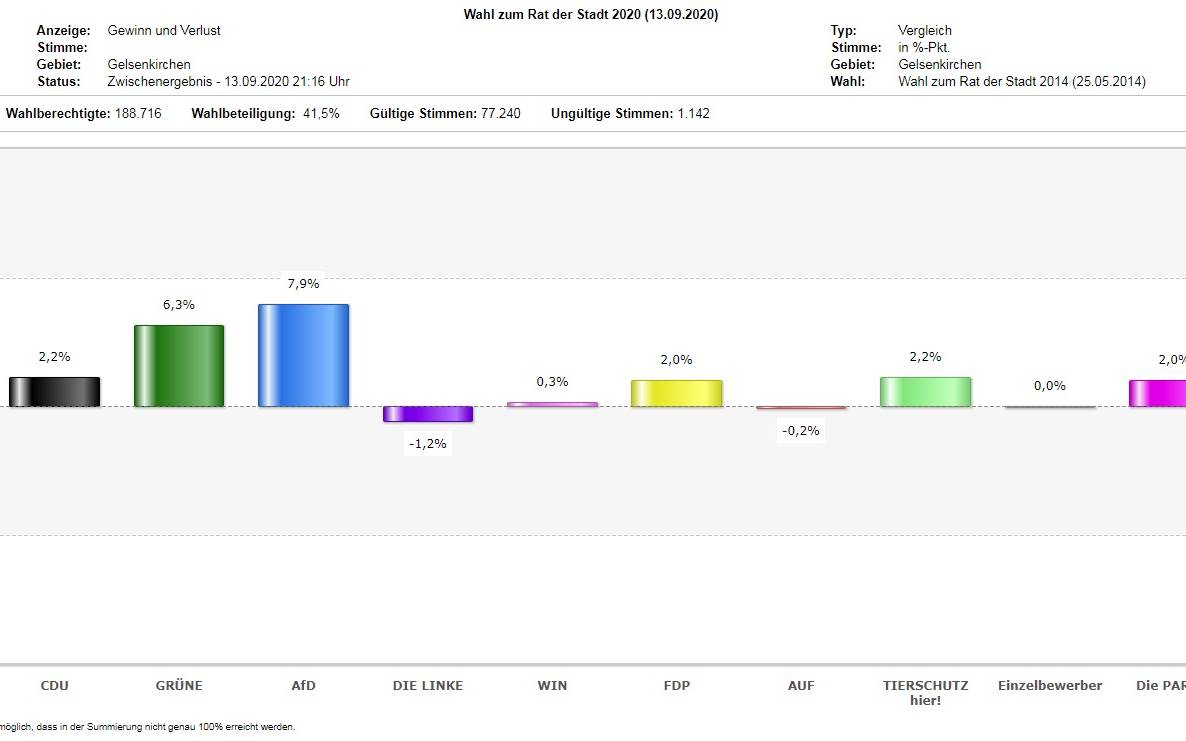The width and height of the screenshot is (1186, 741).
Task: Click the thin pink WIN bar
Action: tap(552, 404)
